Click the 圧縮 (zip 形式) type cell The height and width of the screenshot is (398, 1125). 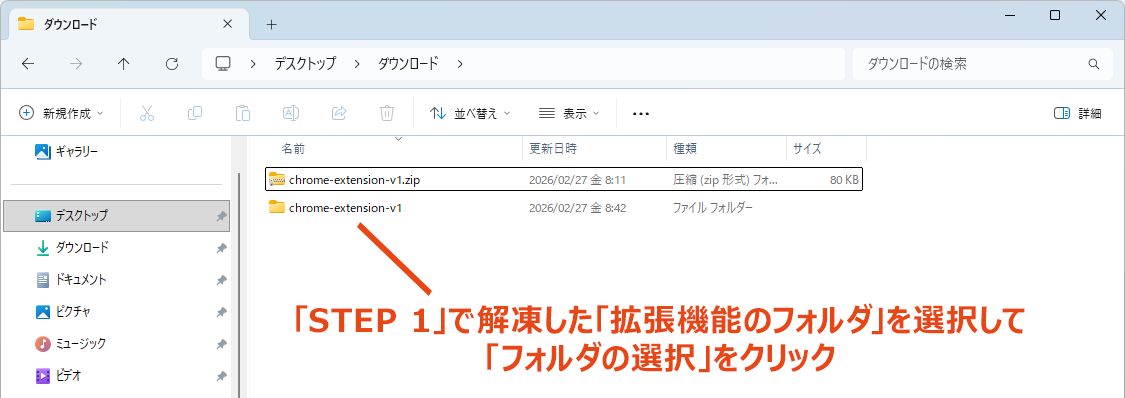click(x=725, y=181)
